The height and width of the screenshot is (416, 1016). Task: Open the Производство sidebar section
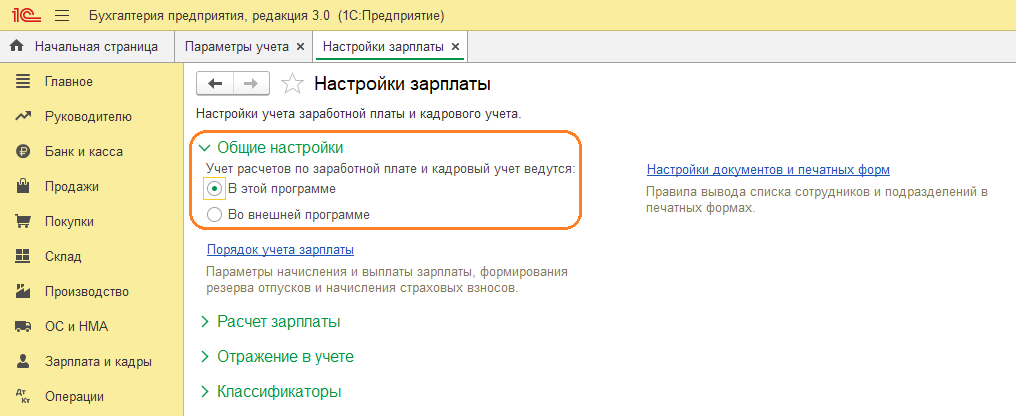[87, 291]
